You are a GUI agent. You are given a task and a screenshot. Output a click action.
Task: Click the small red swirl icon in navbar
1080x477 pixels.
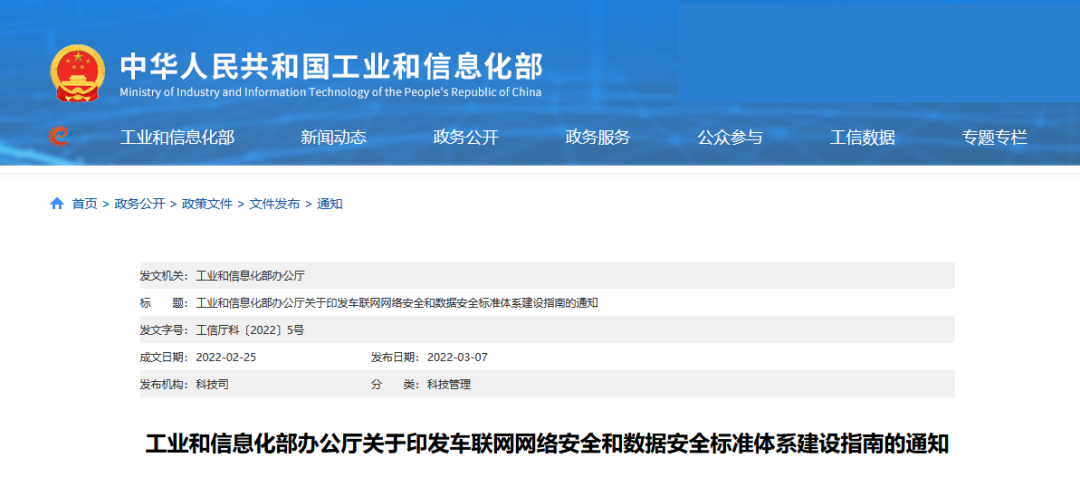[60, 137]
